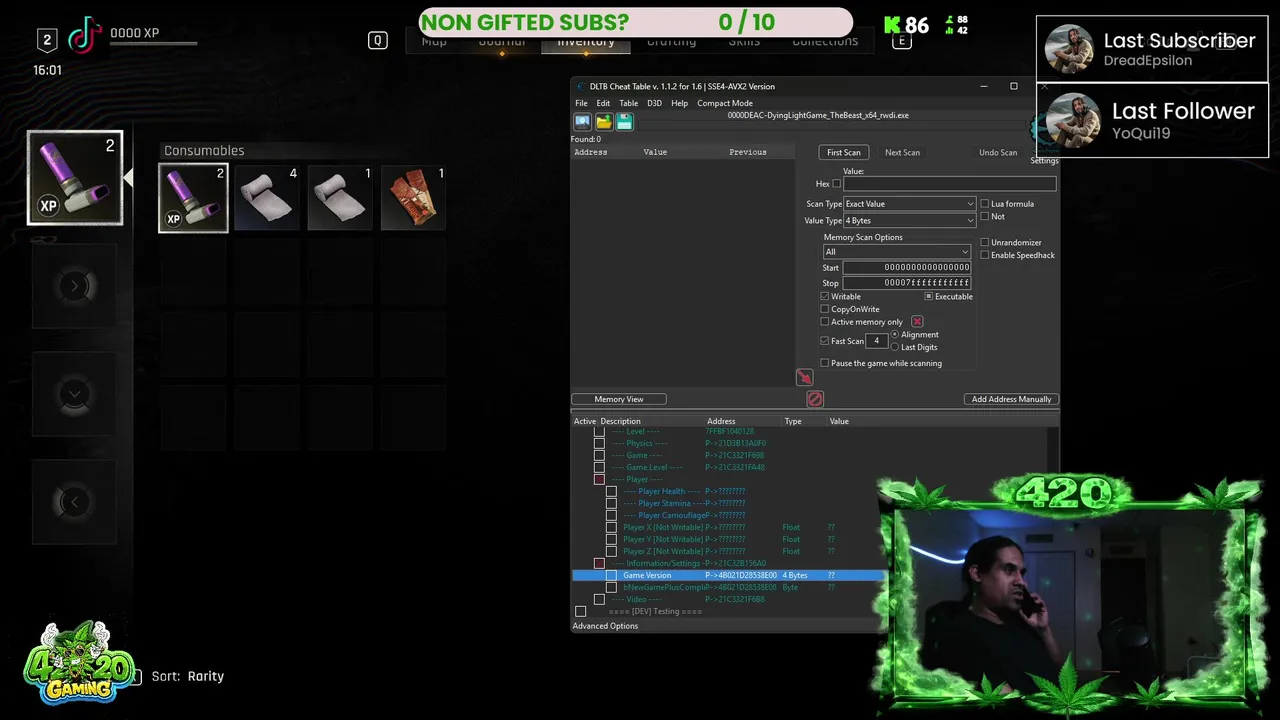Select the Last Digits radio button

point(895,347)
